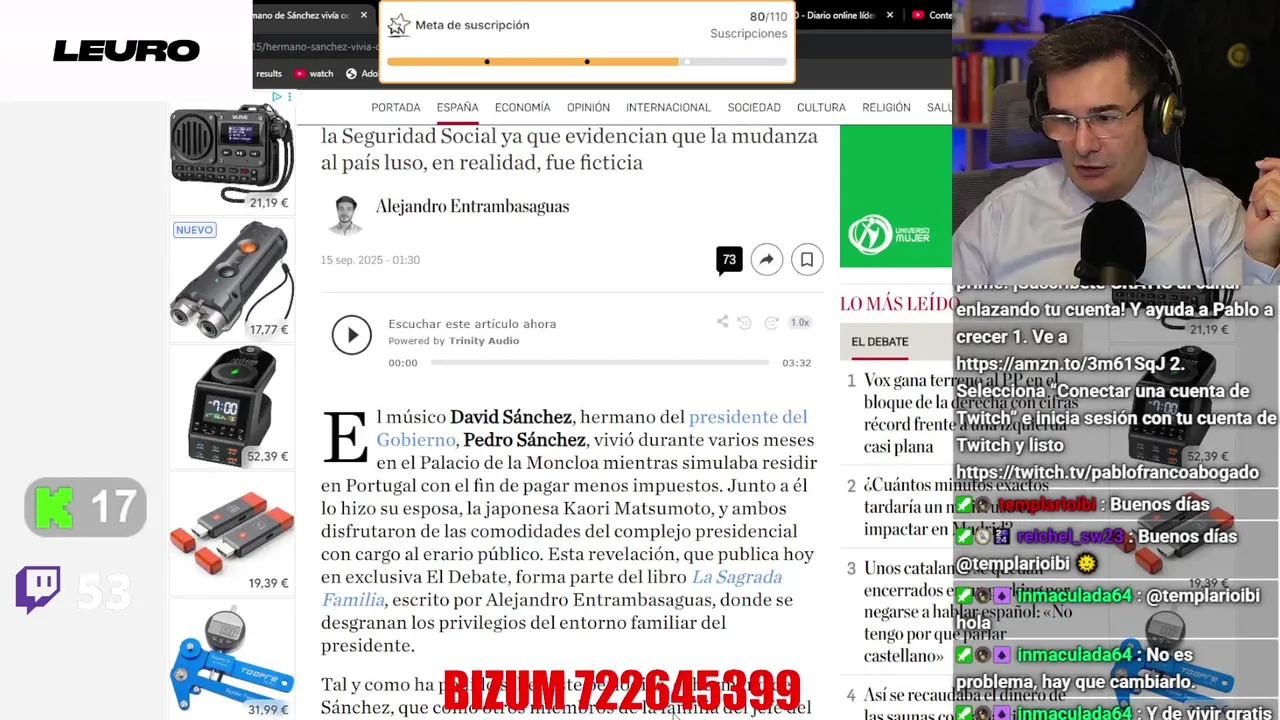Bookmark this article
Screen dimensions: 1280x720
click(807, 260)
